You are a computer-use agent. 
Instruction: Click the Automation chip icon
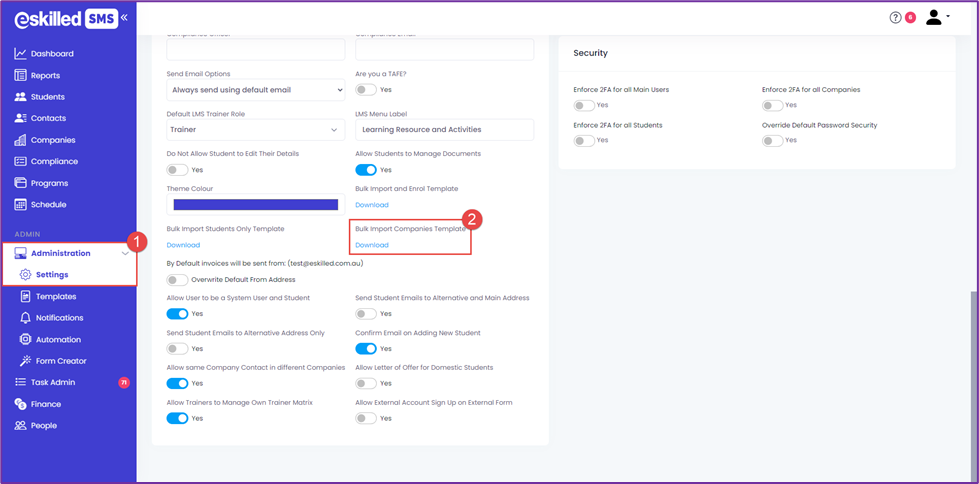(26, 339)
